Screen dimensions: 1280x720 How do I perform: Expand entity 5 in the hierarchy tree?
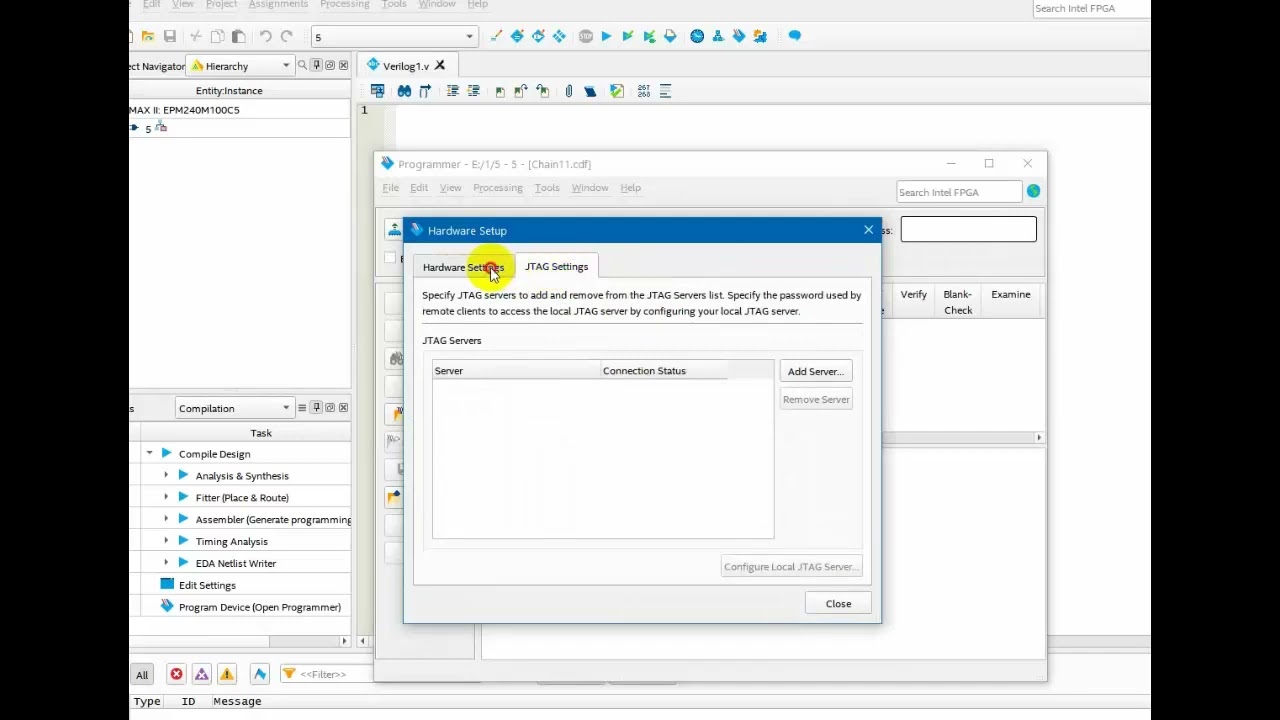pos(135,128)
